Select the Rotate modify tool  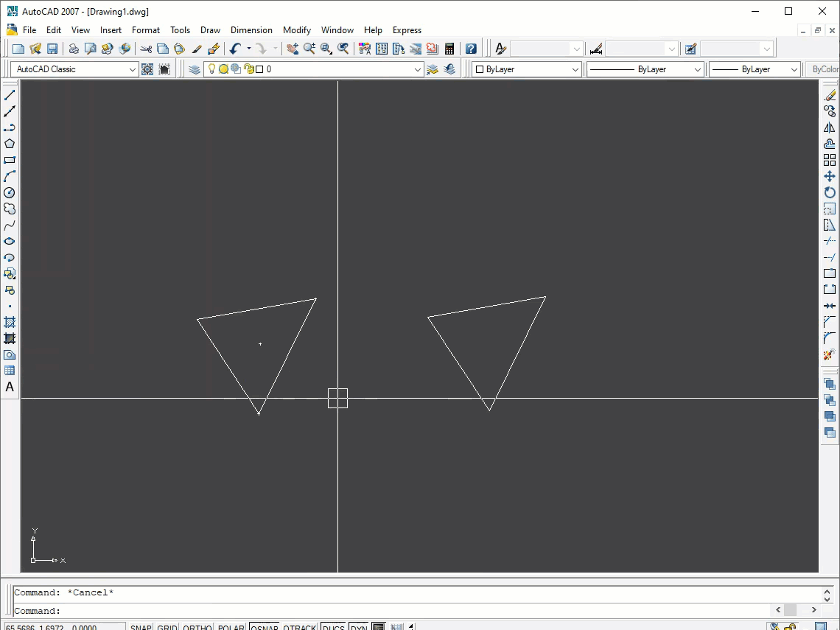tap(830, 192)
